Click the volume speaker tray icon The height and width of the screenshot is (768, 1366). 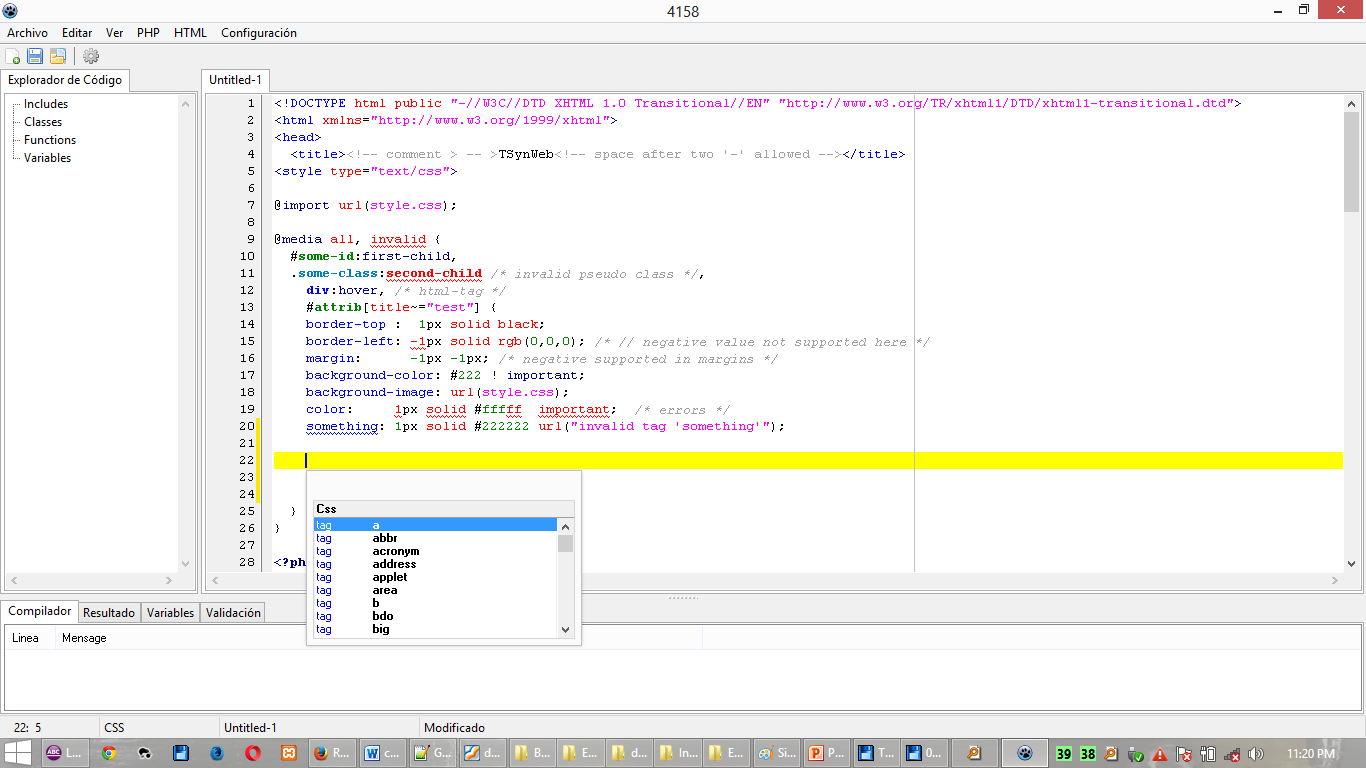[x=1256, y=754]
